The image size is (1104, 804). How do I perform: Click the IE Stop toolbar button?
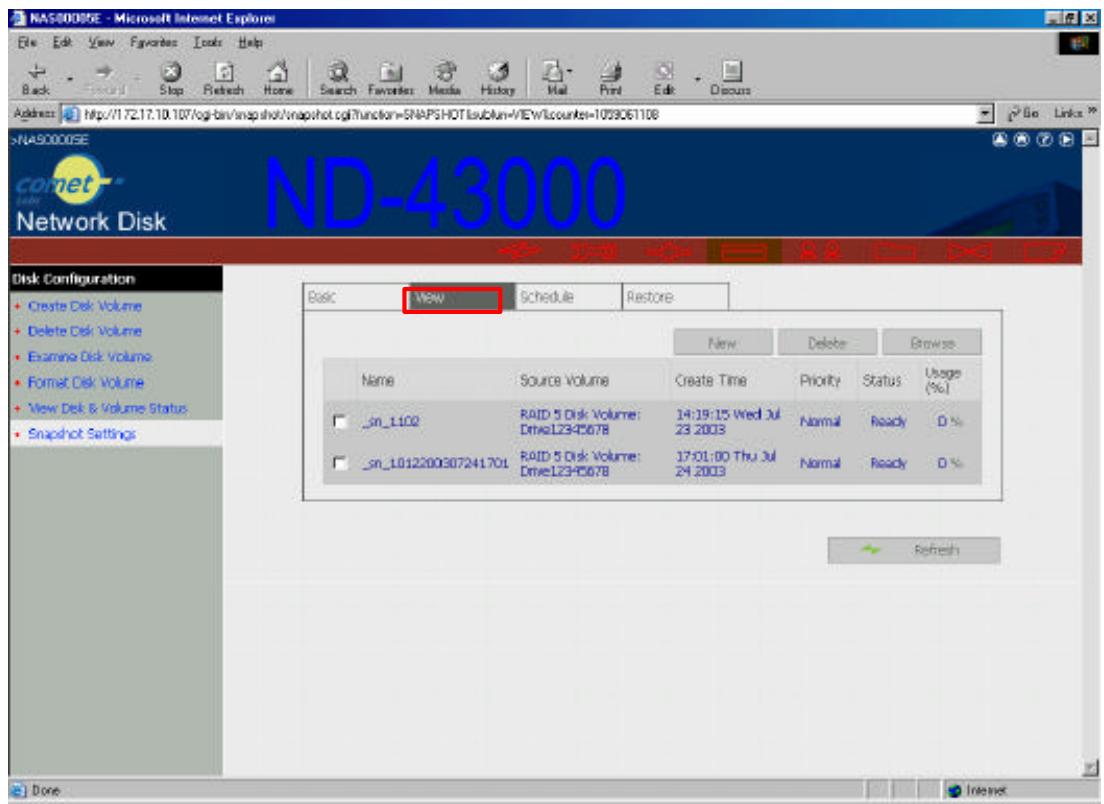pyautogui.click(x=171, y=79)
